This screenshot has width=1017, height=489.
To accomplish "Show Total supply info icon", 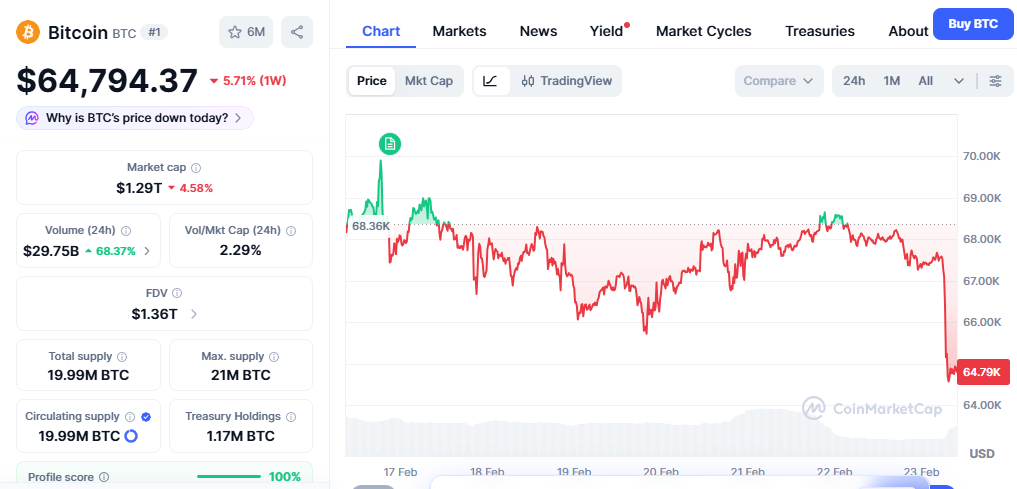I will [x=122, y=356].
